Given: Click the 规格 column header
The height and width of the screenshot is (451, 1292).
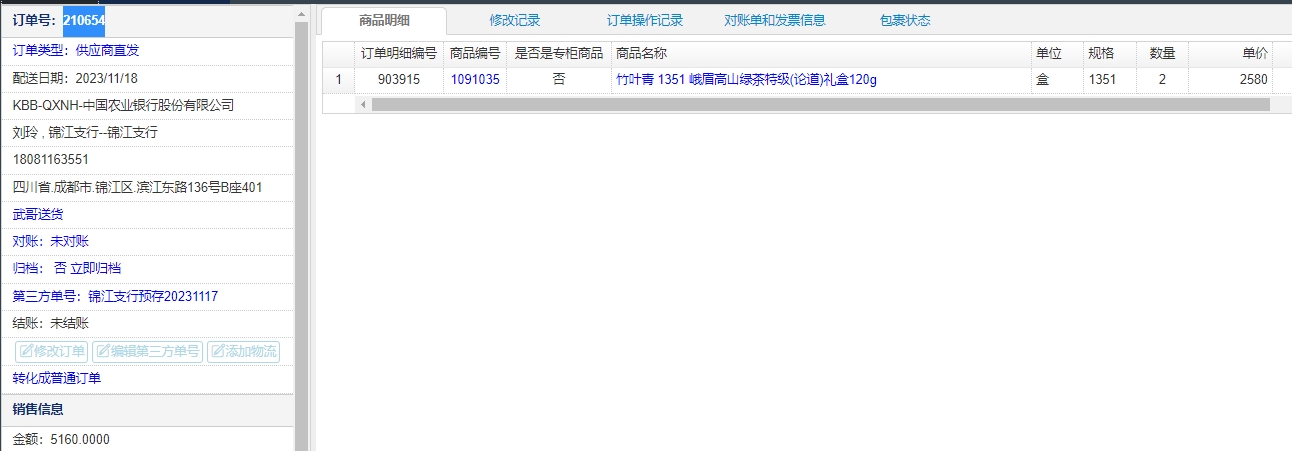Looking at the screenshot, I should click(1109, 53).
